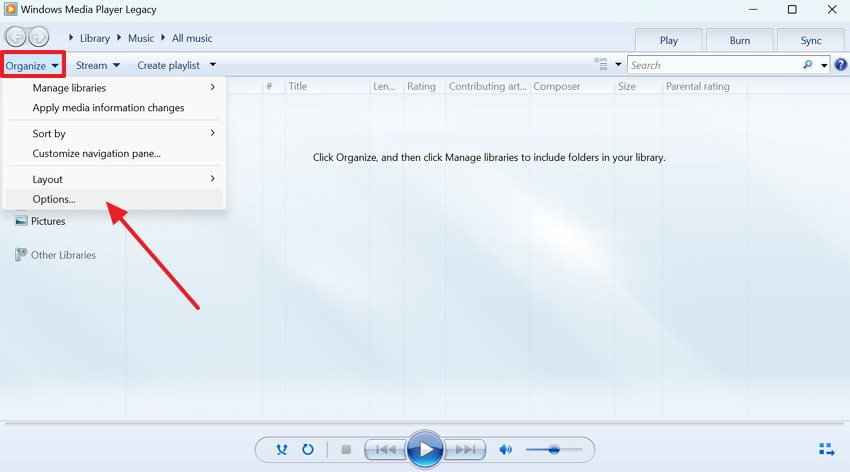Switch to Now Playing view icon

827,449
